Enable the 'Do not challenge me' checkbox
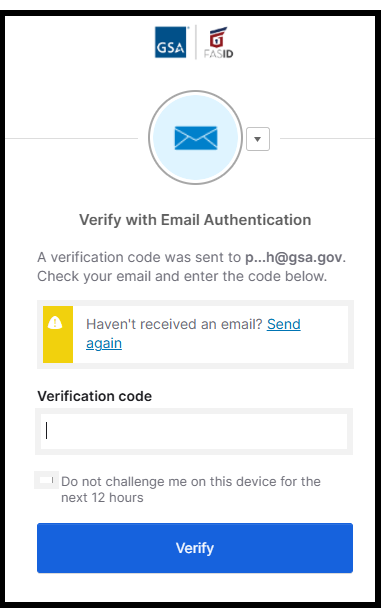 47,480
